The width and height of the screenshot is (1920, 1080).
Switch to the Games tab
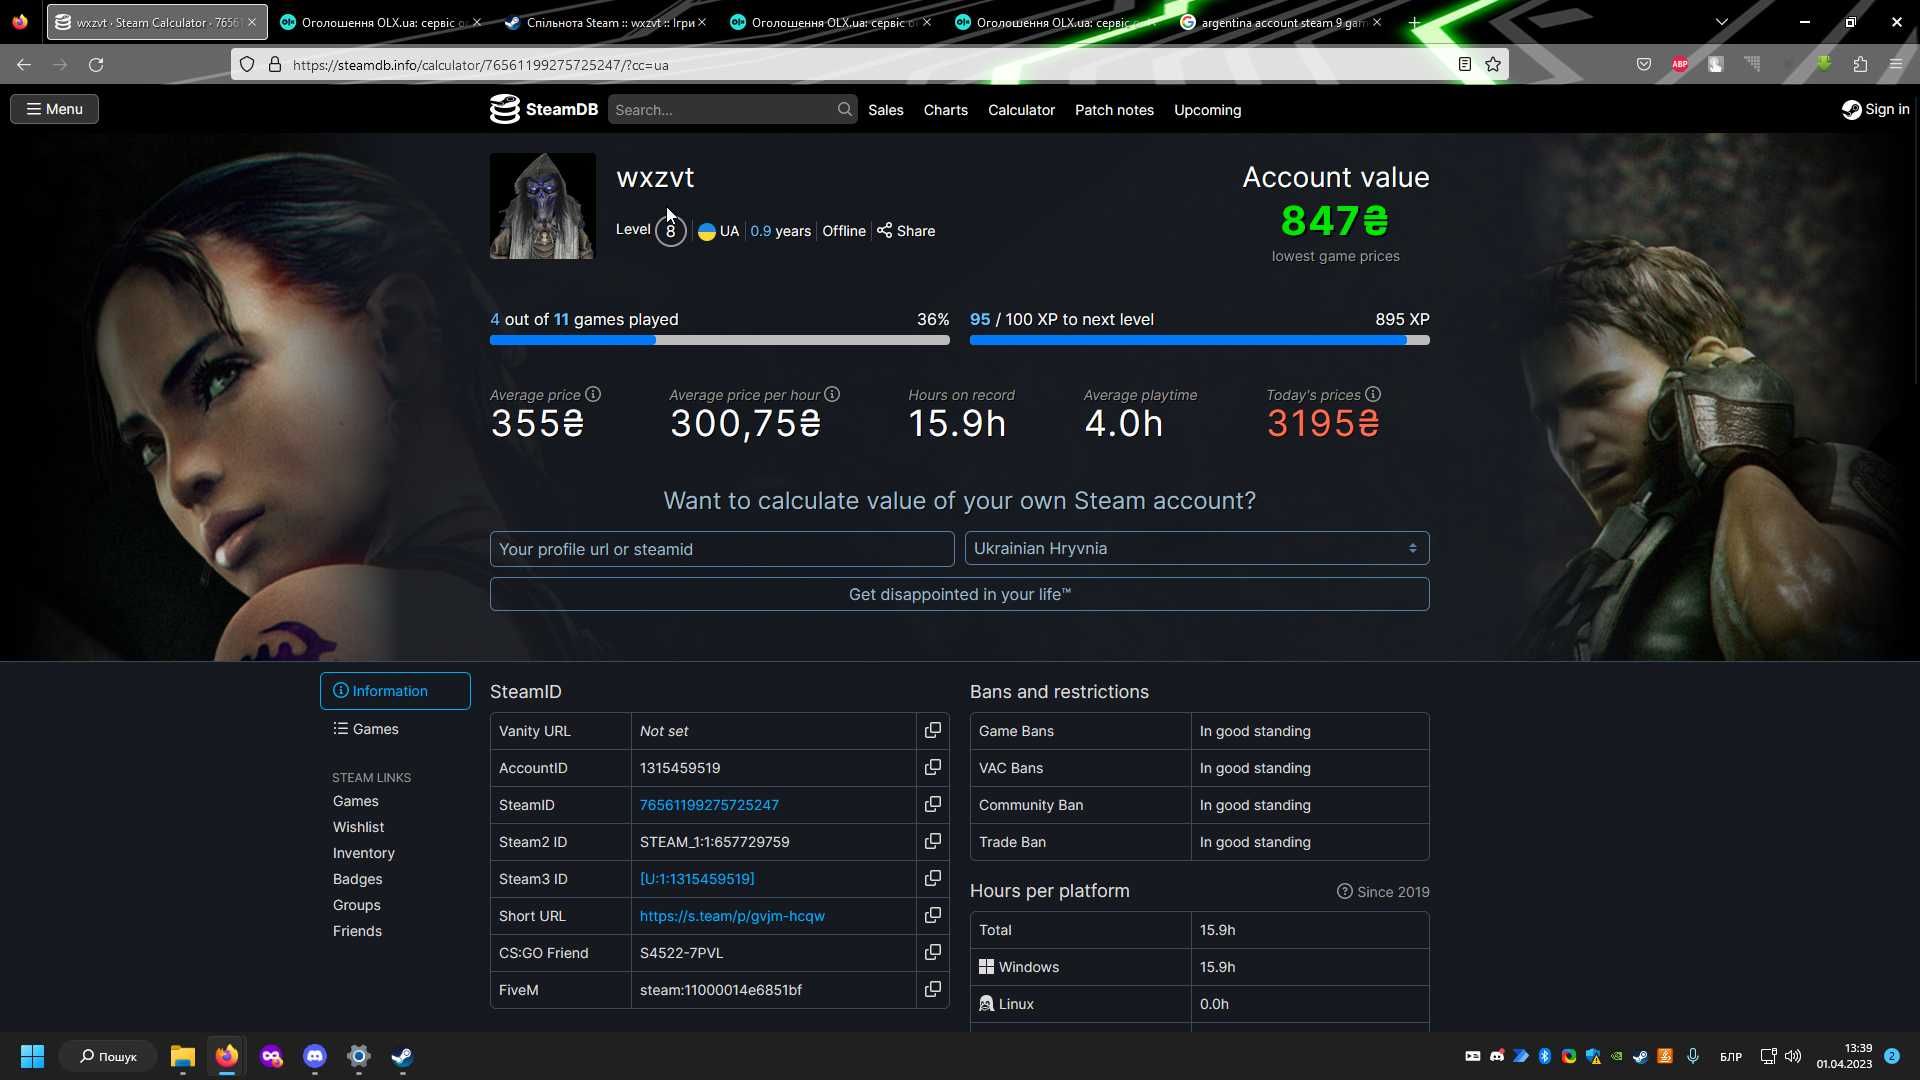(395, 729)
